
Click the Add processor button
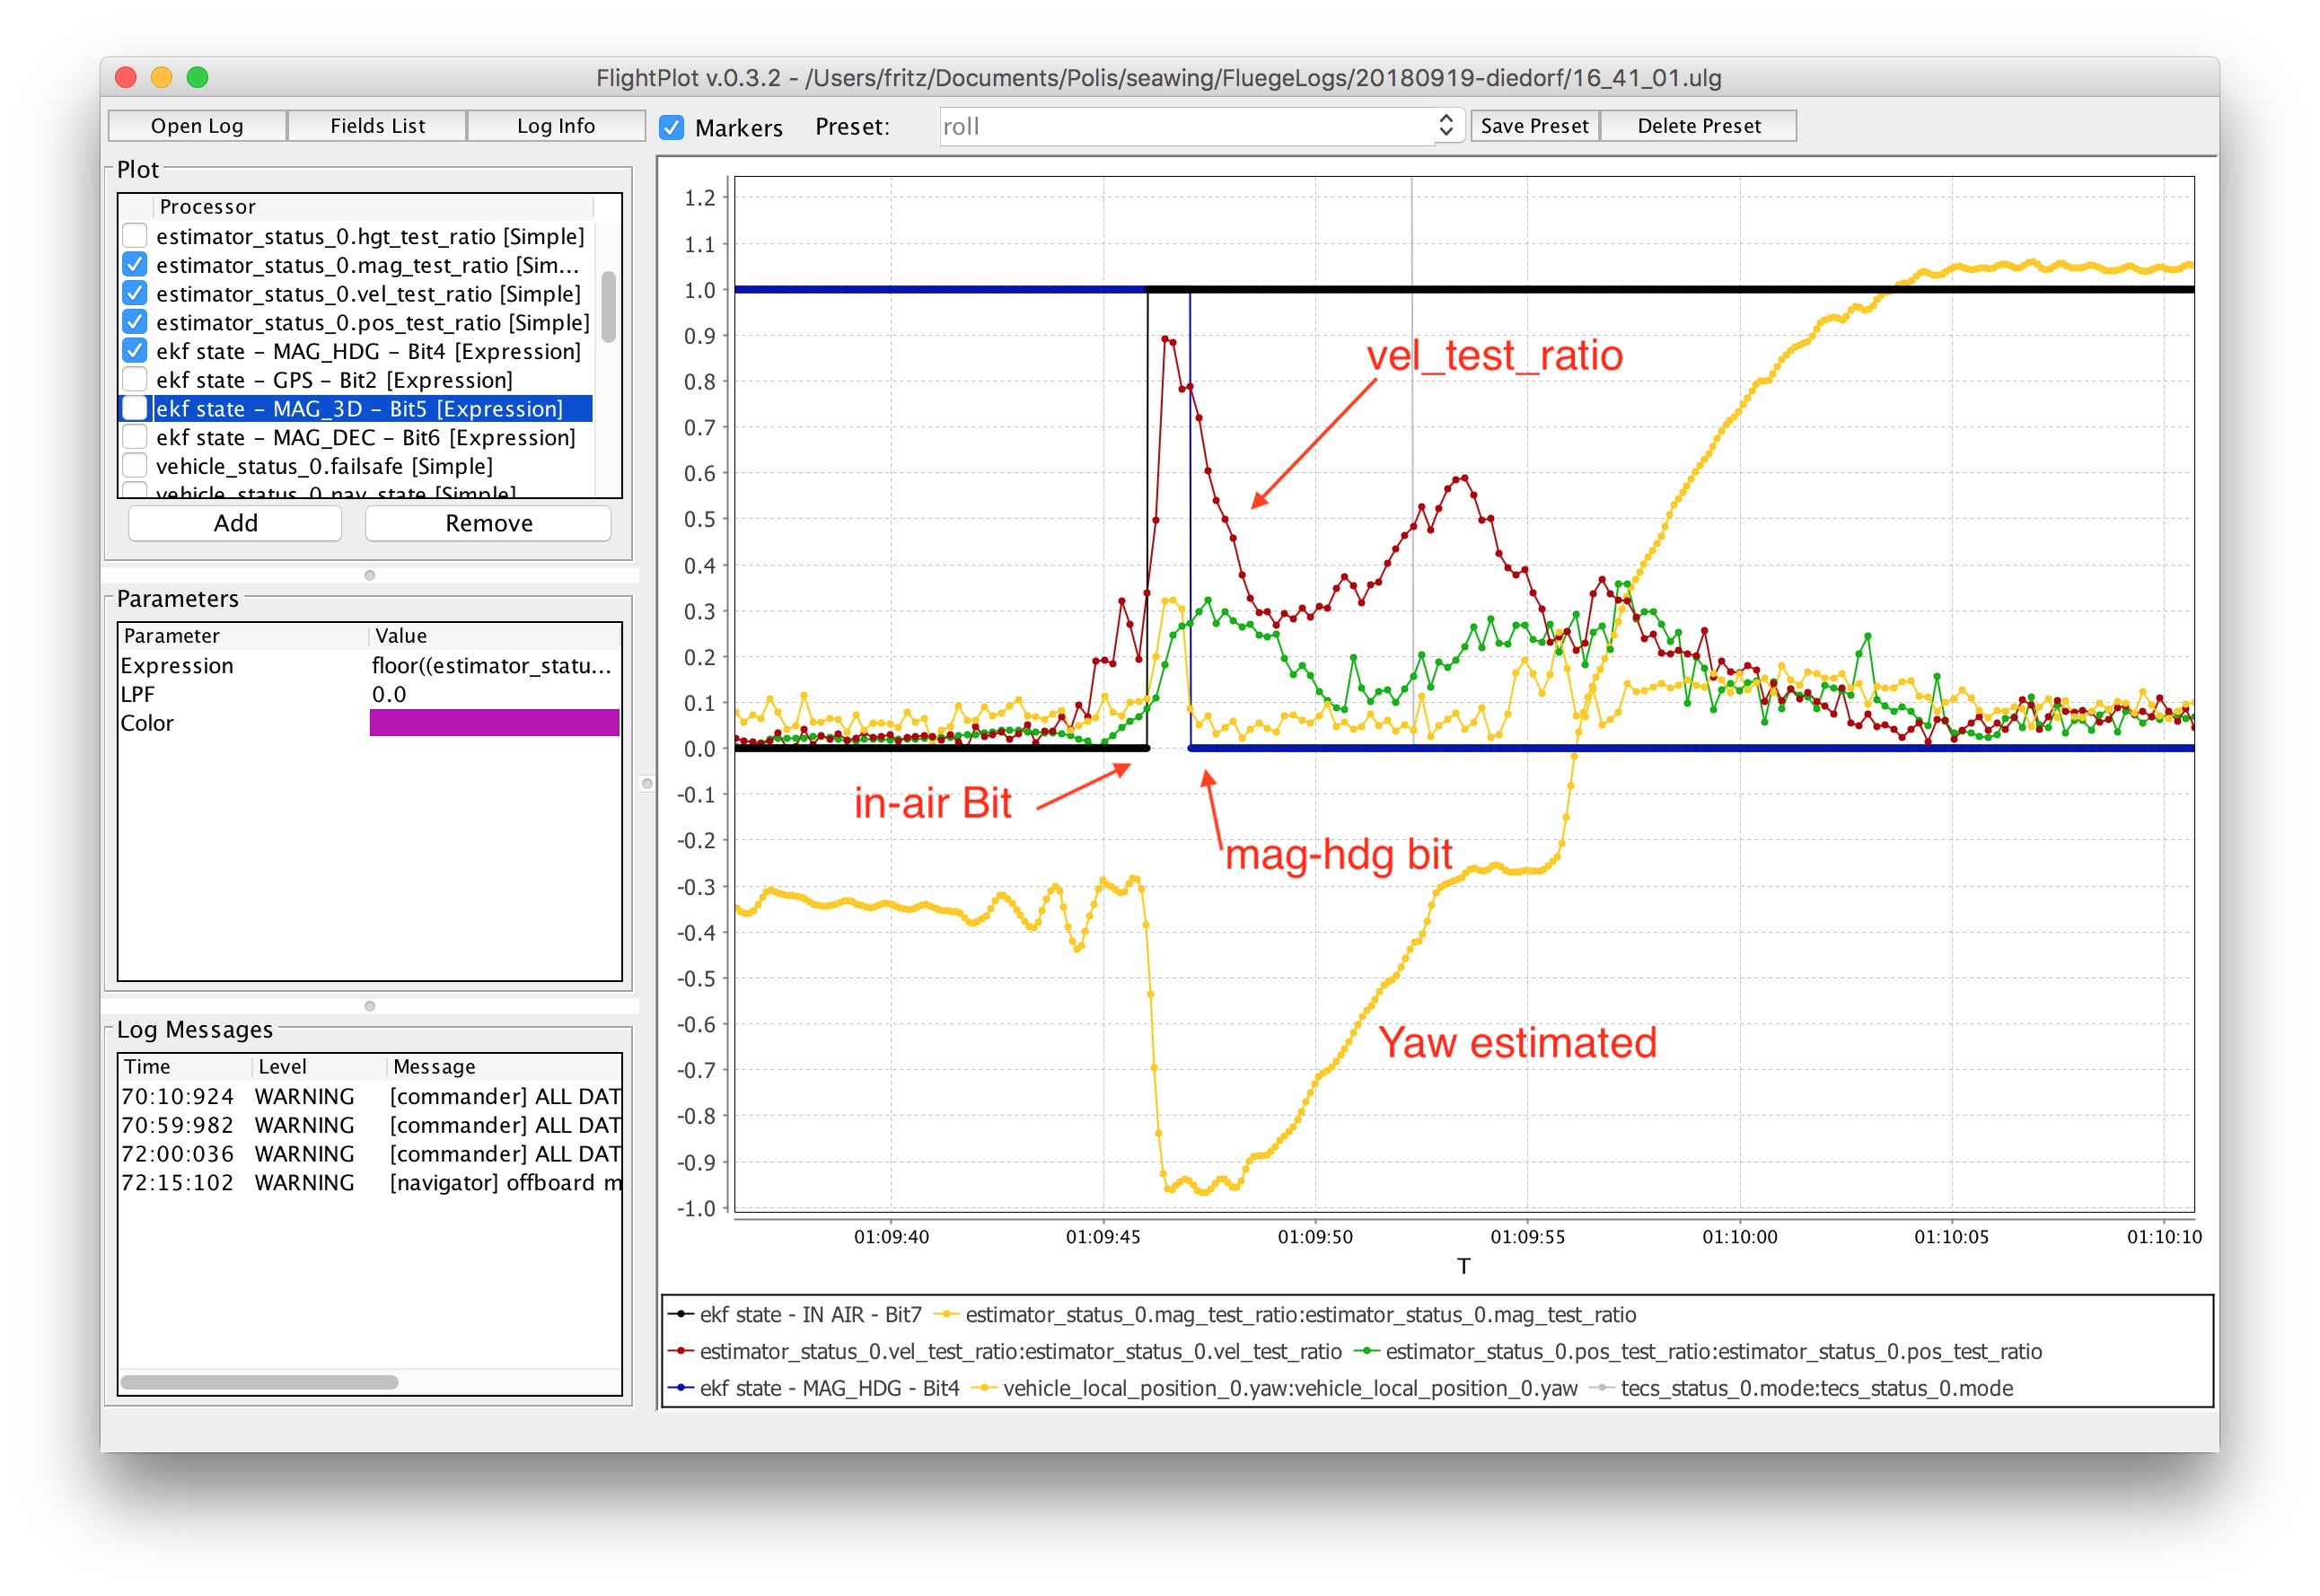tap(235, 523)
